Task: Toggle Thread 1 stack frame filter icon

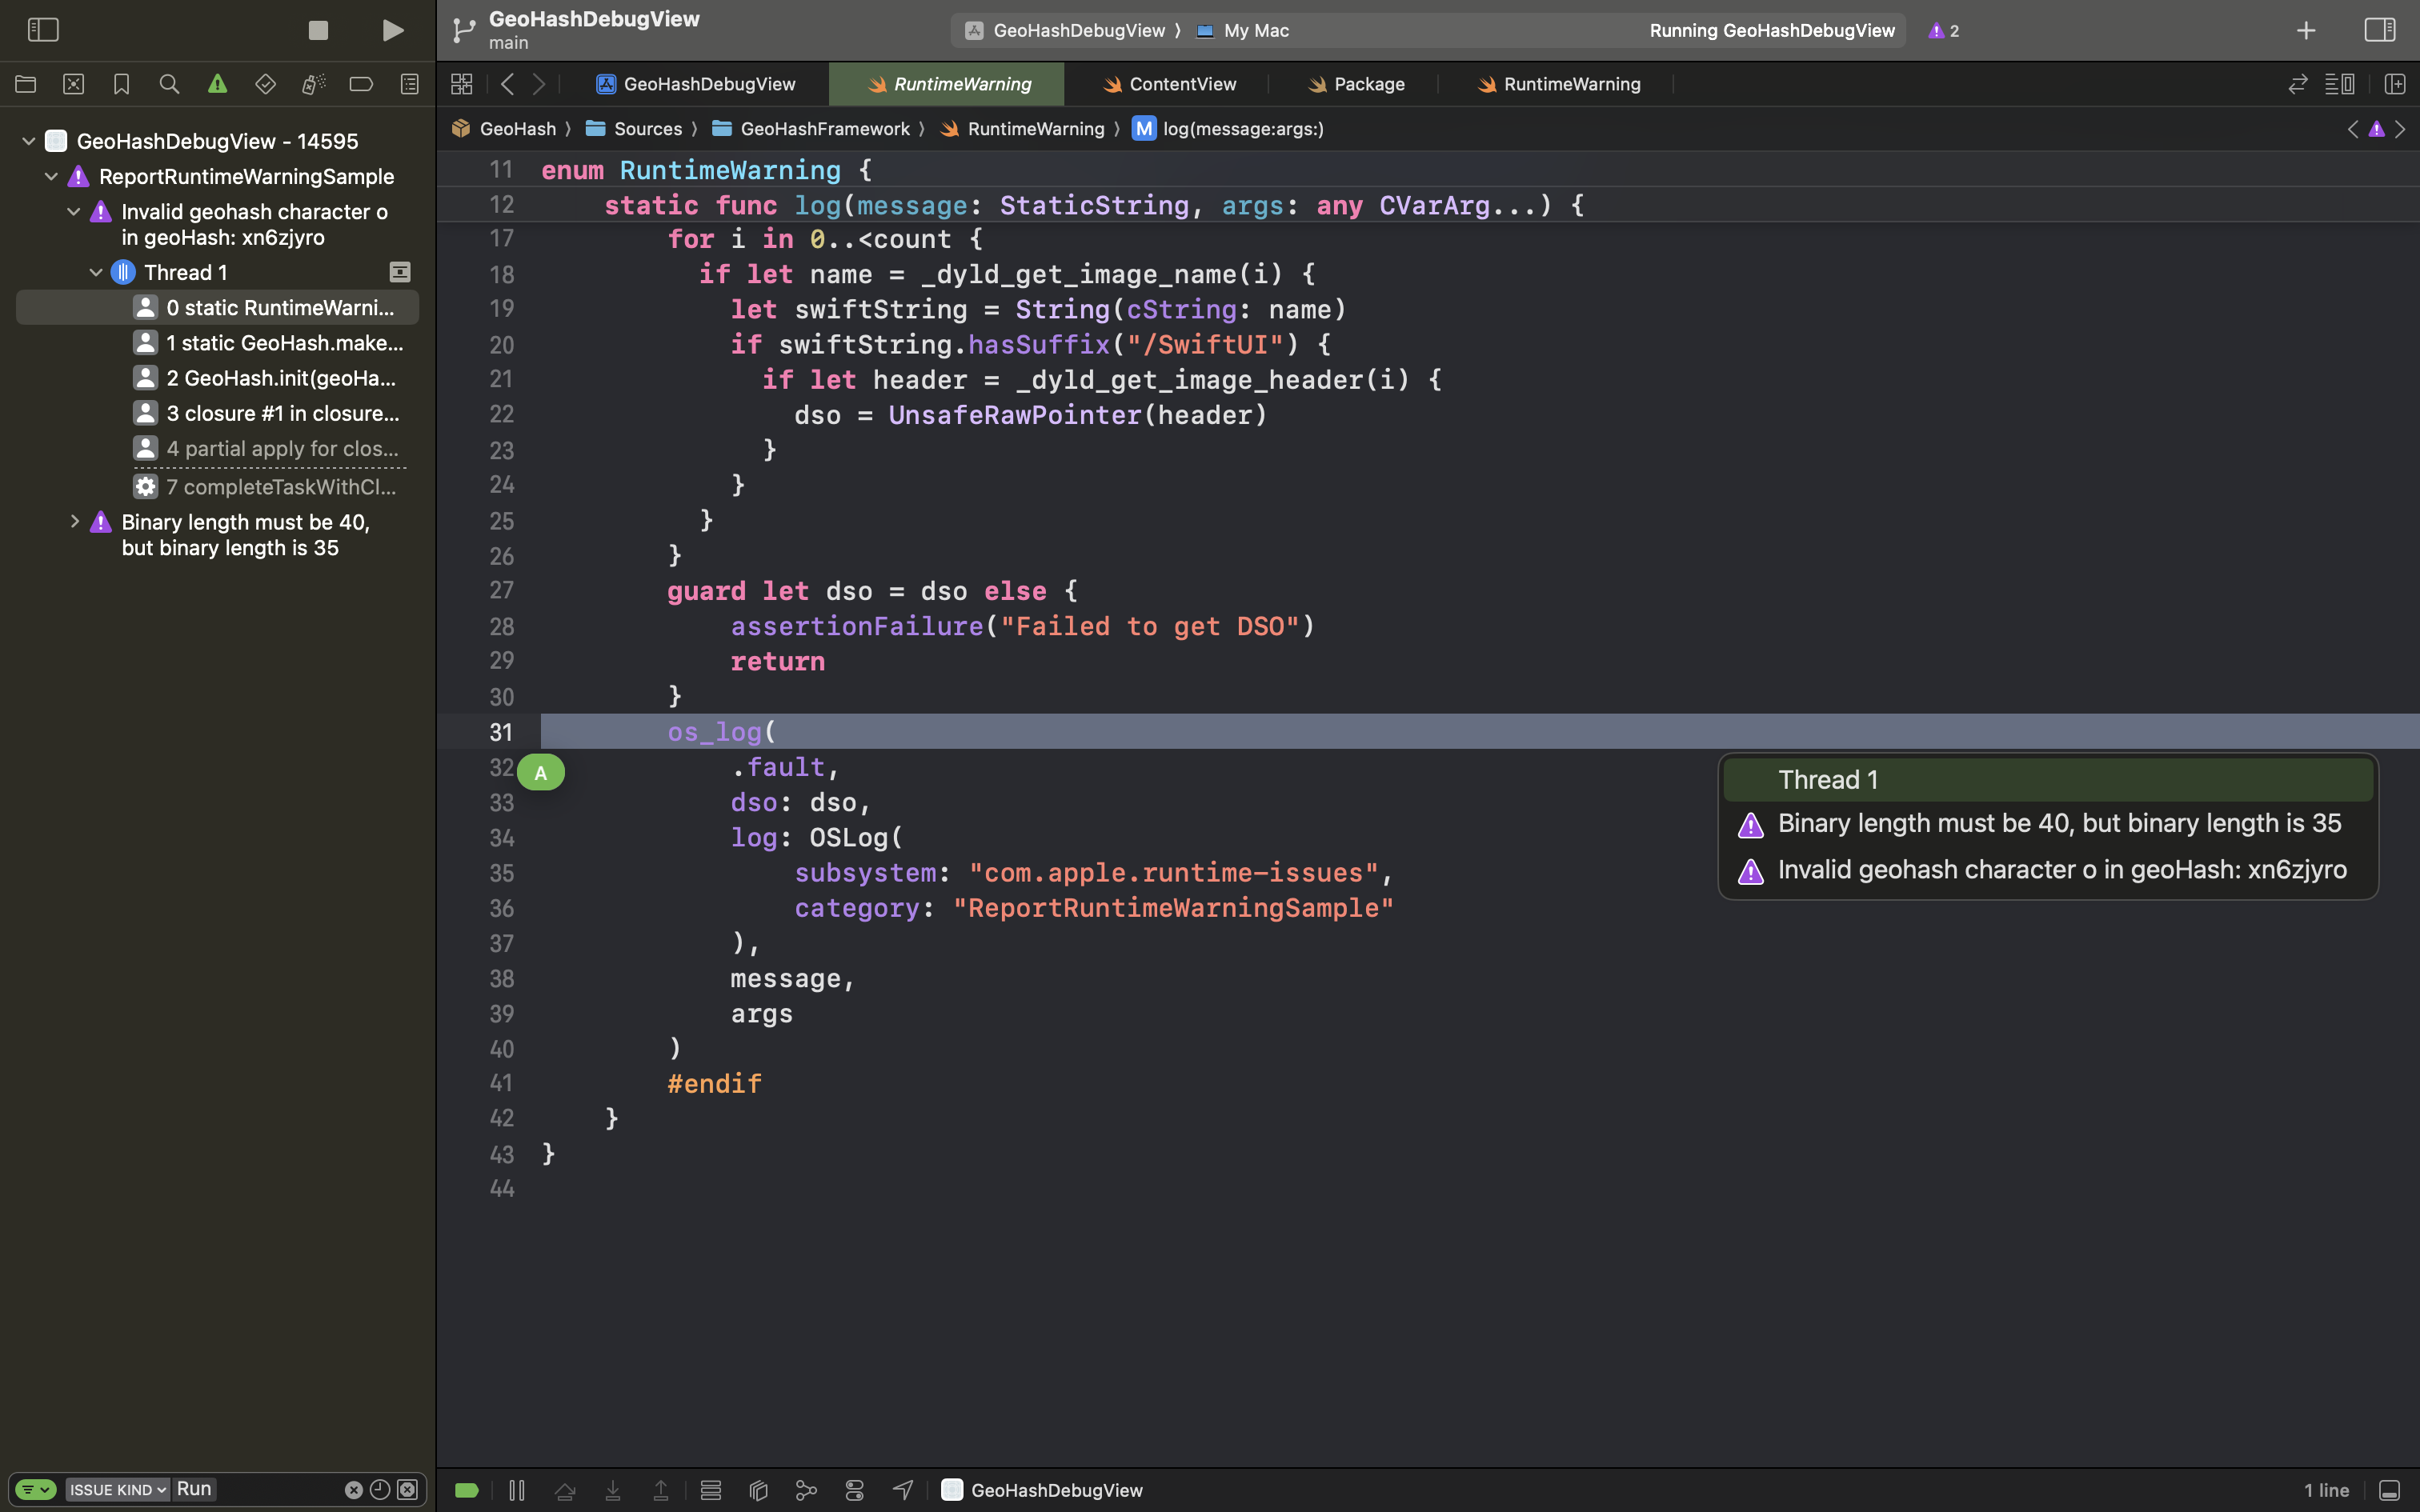Action: point(400,272)
